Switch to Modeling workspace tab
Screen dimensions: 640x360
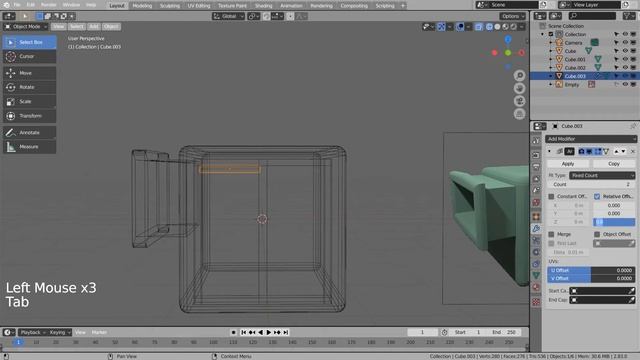pos(142,6)
